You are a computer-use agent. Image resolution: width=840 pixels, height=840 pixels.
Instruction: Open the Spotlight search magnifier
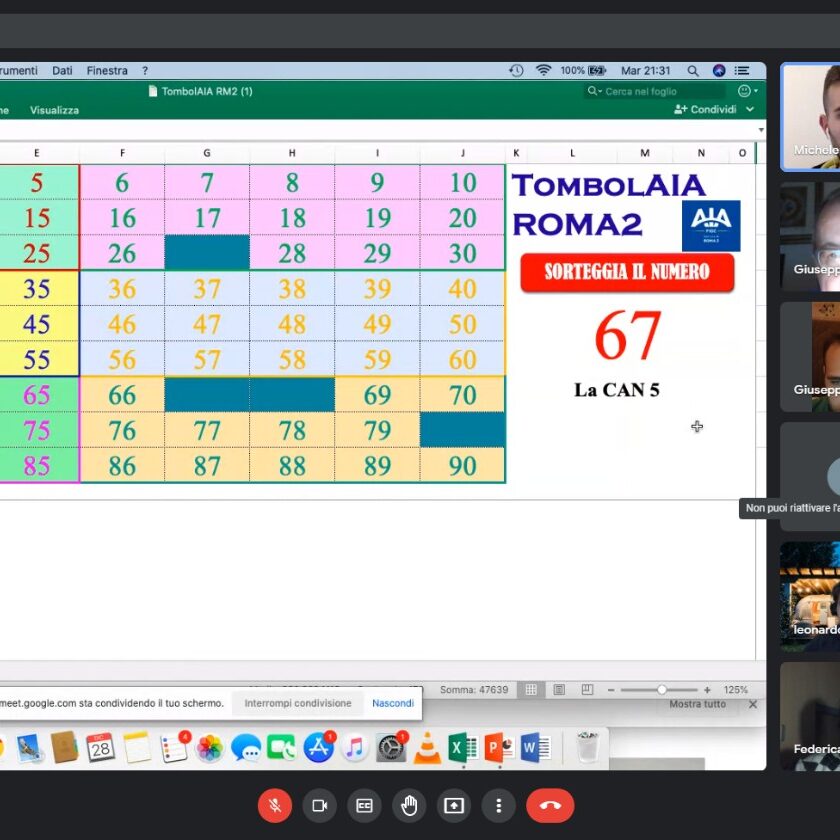692,71
